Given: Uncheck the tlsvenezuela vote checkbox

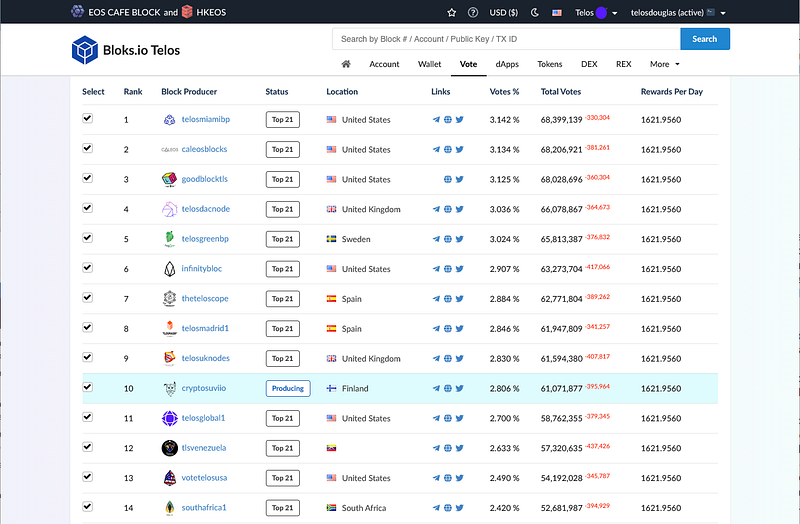Looking at the screenshot, I should pos(88,446).
